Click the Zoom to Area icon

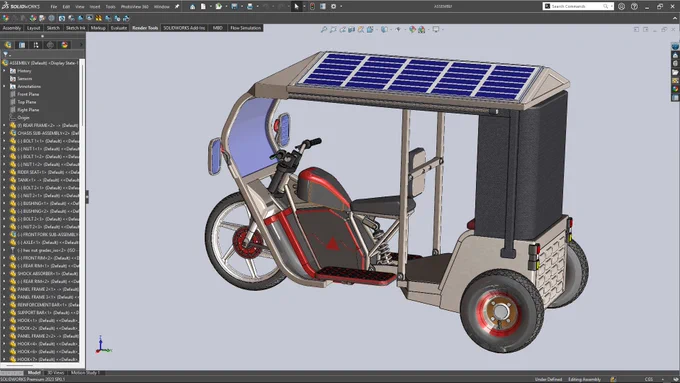333,29
